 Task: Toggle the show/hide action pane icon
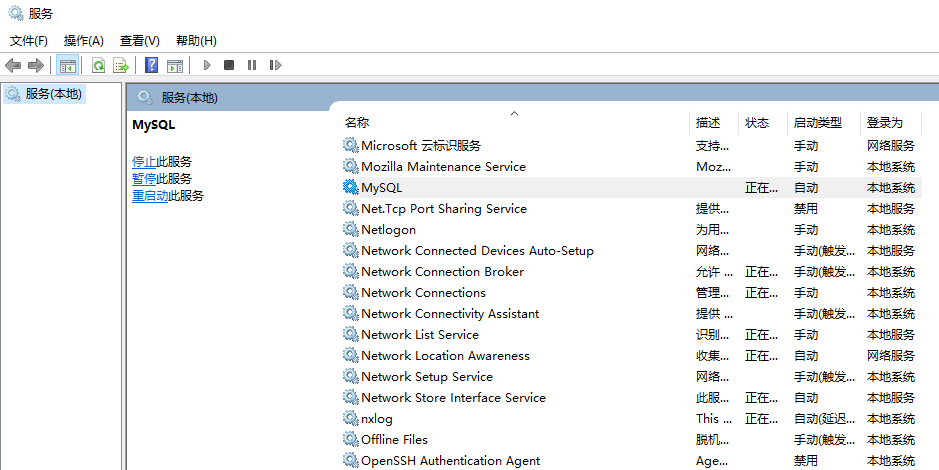pyautogui.click(x=175, y=65)
